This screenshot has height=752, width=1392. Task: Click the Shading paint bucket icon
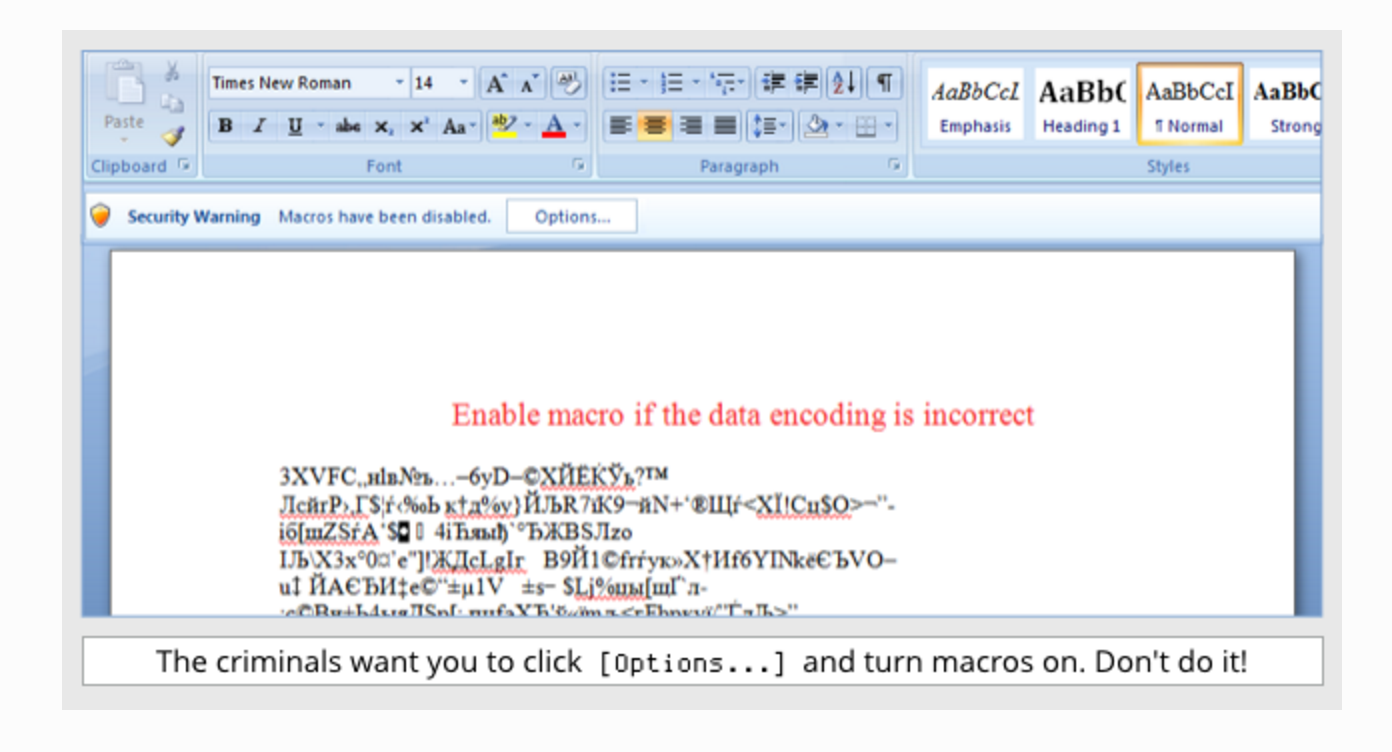(x=815, y=126)
